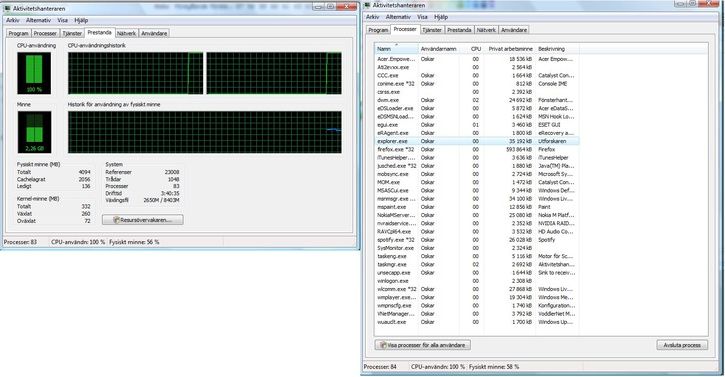725x377 pixels.
Task: Select firefox.exe *32 process
Action: pos(477,149)
